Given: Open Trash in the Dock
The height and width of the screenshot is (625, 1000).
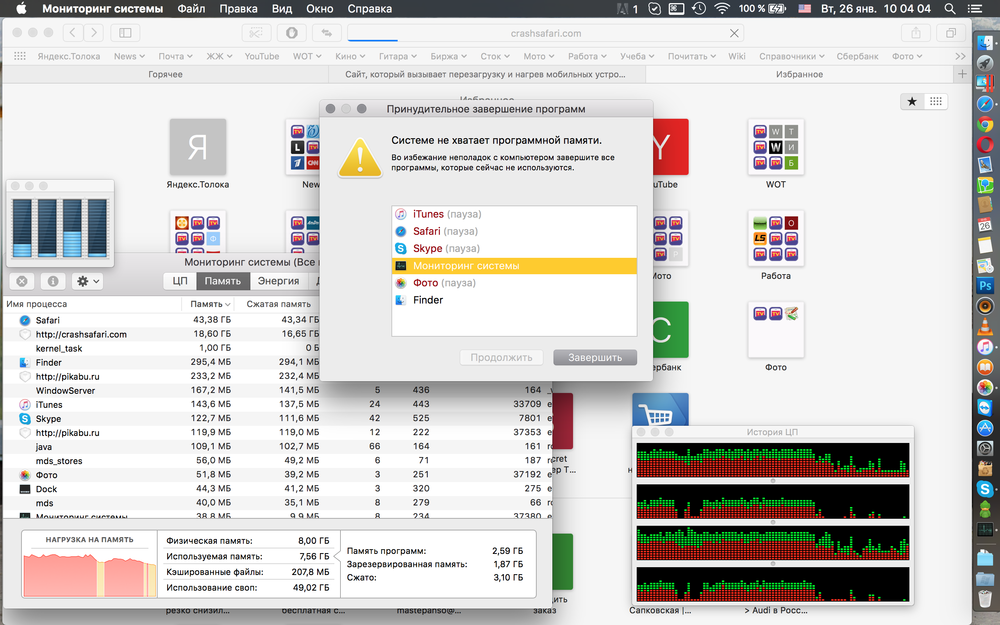Looking at the screenshot, I should (x=985, y=599).
